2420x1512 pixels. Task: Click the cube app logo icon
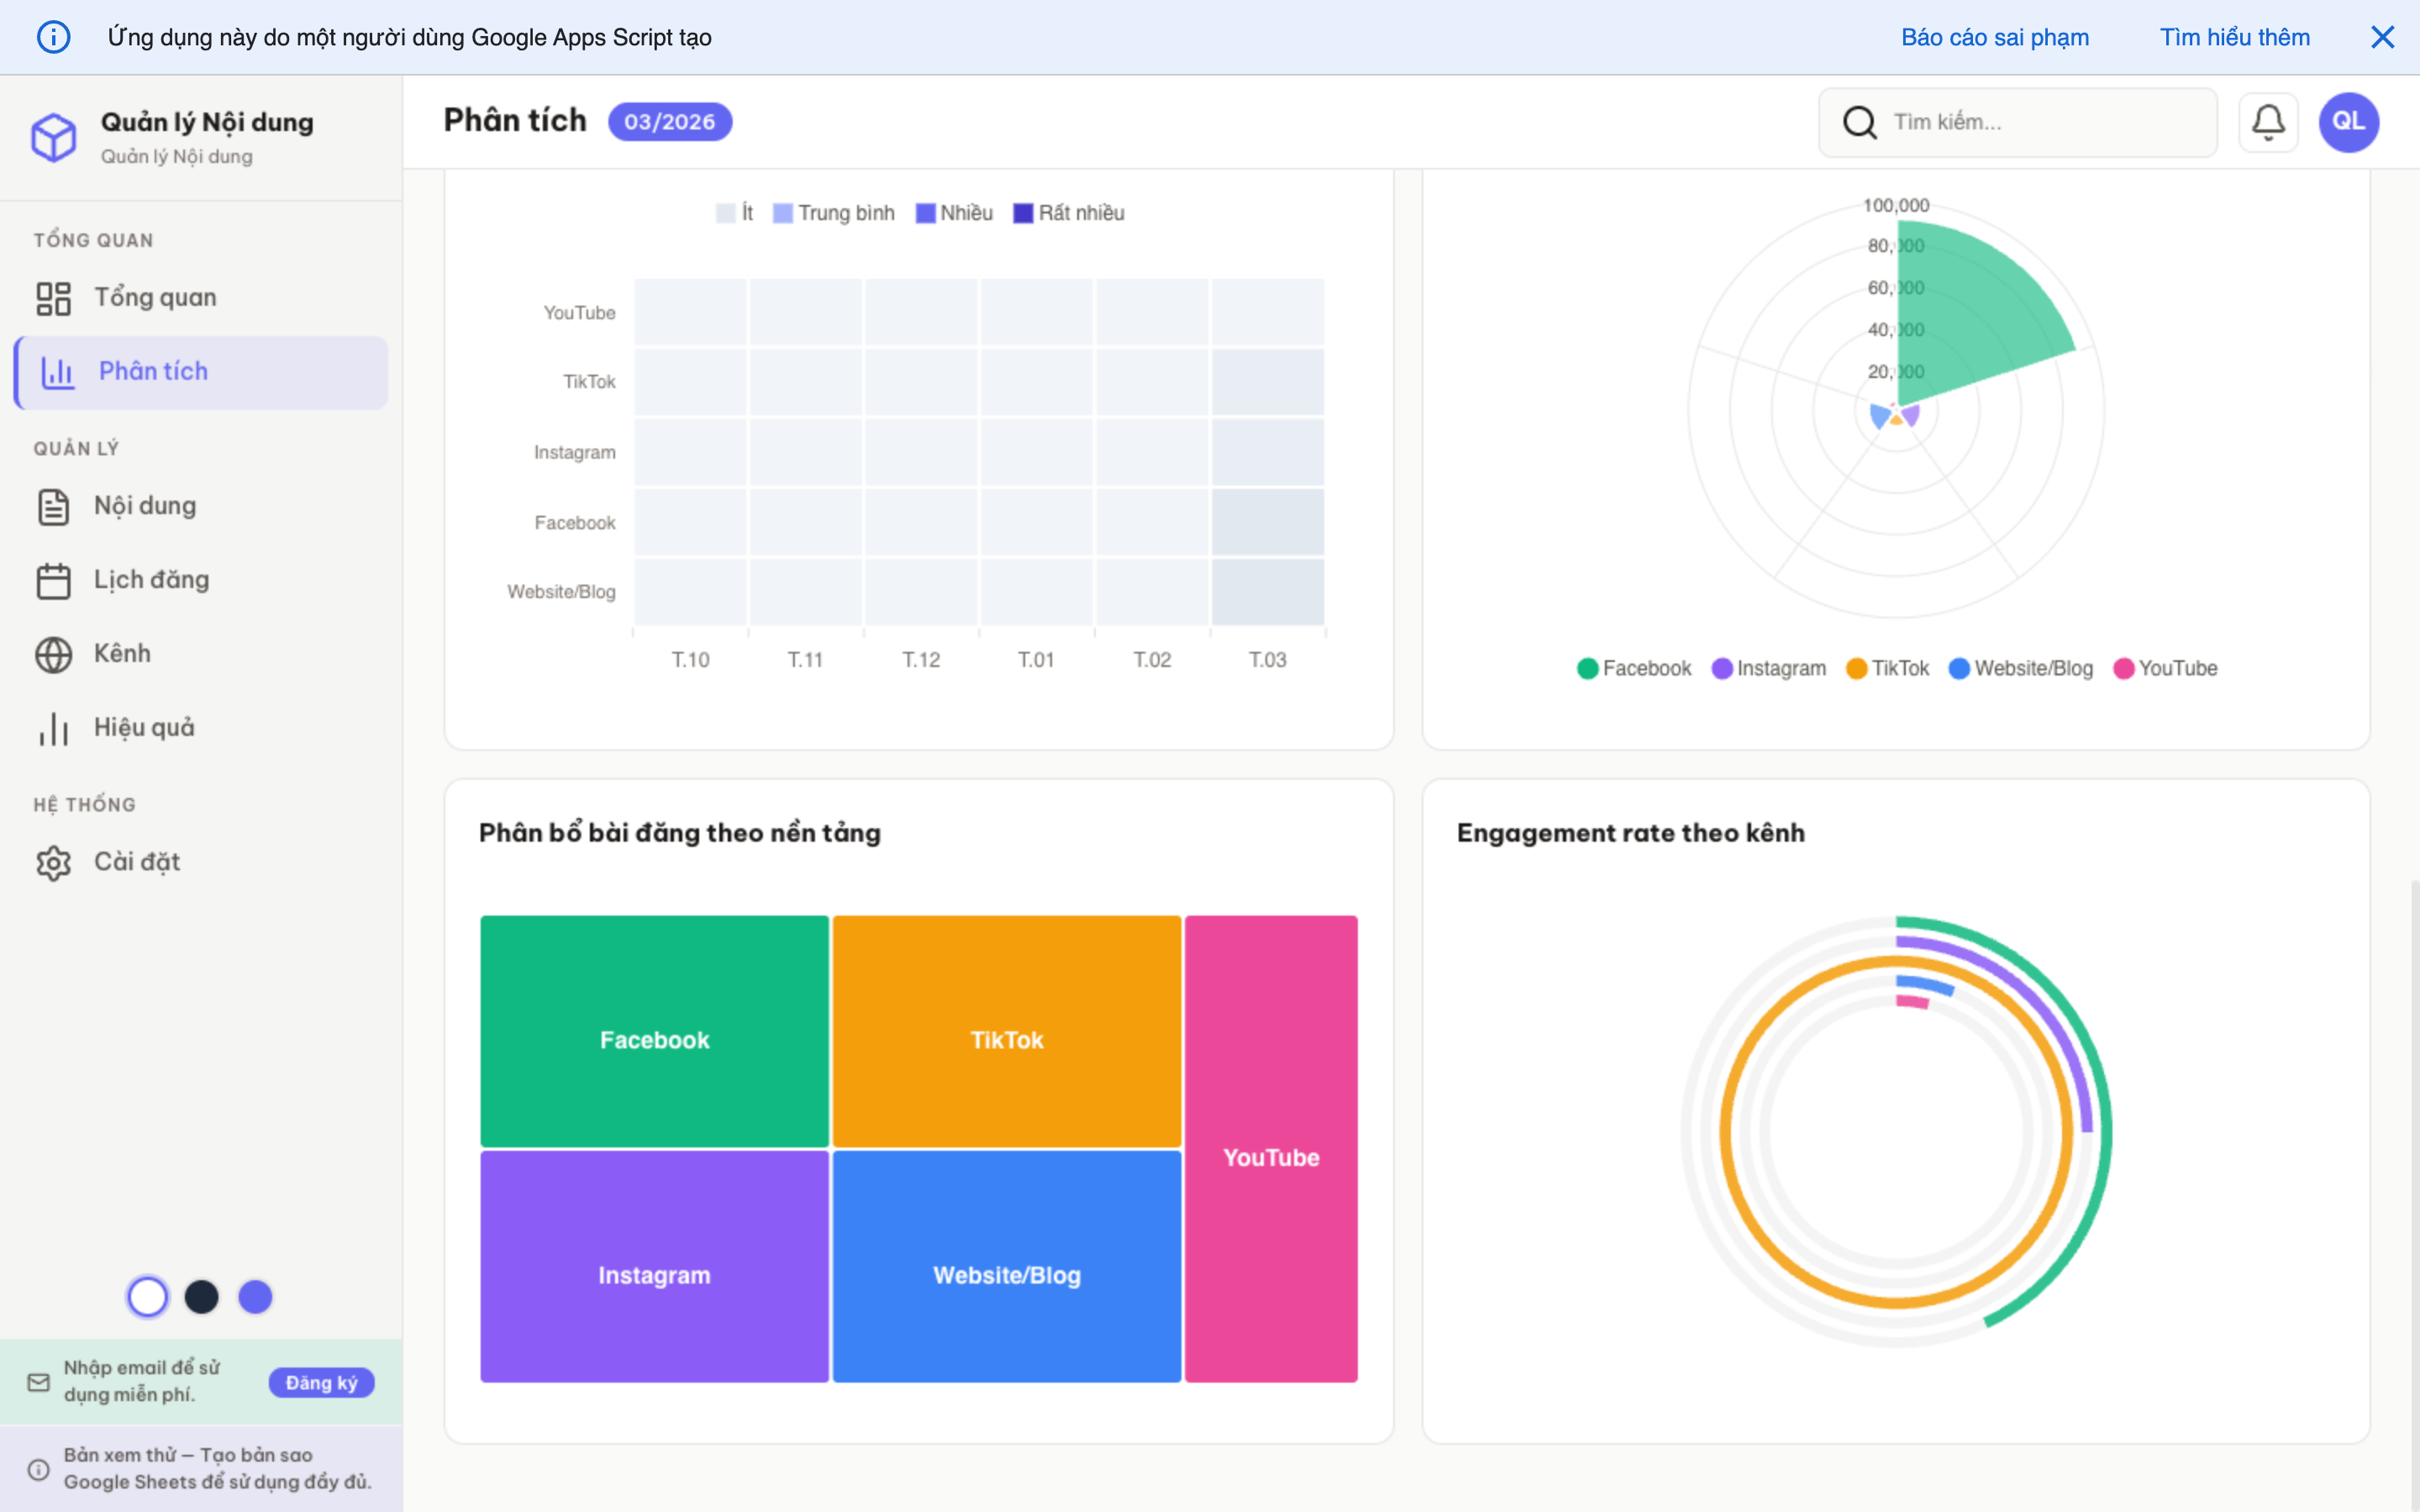pos(54,136)
